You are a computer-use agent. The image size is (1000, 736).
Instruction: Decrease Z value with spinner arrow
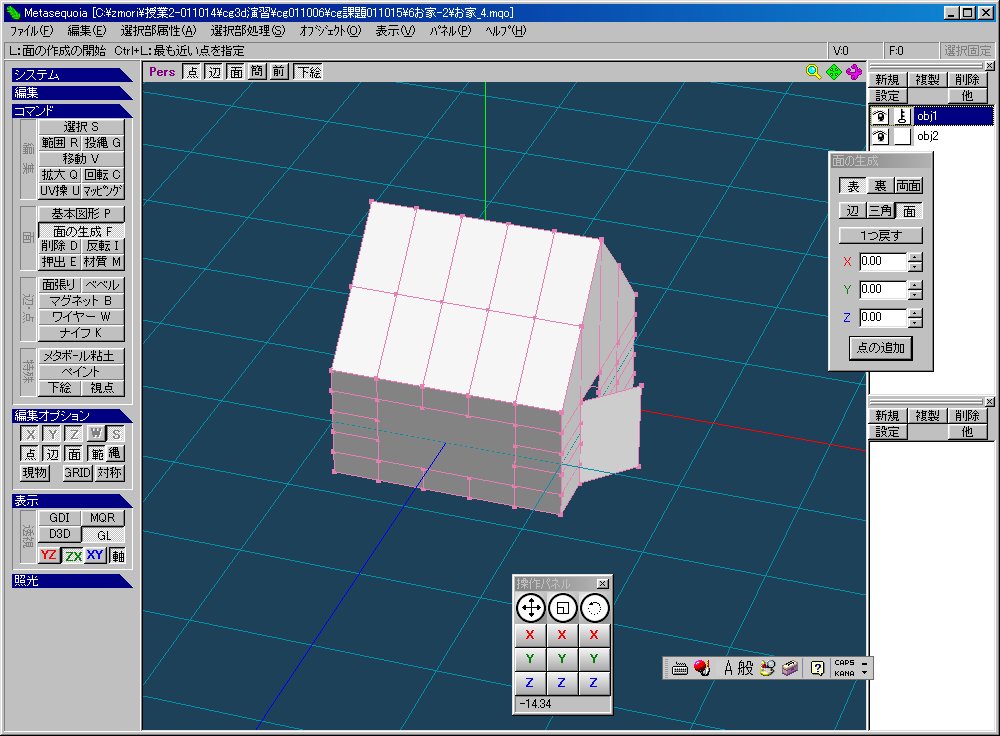915,322
